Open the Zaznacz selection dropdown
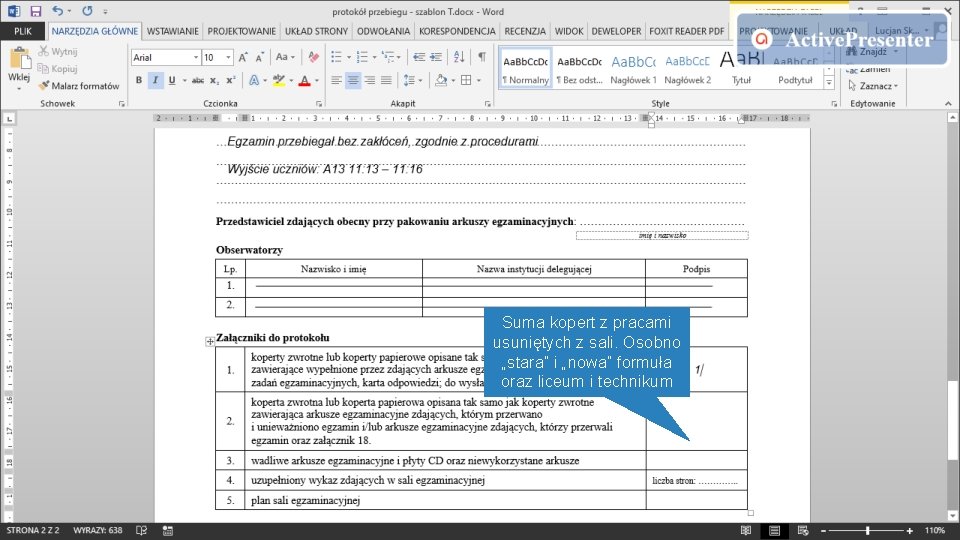The image size is (960, 540). tap(872, 86)
